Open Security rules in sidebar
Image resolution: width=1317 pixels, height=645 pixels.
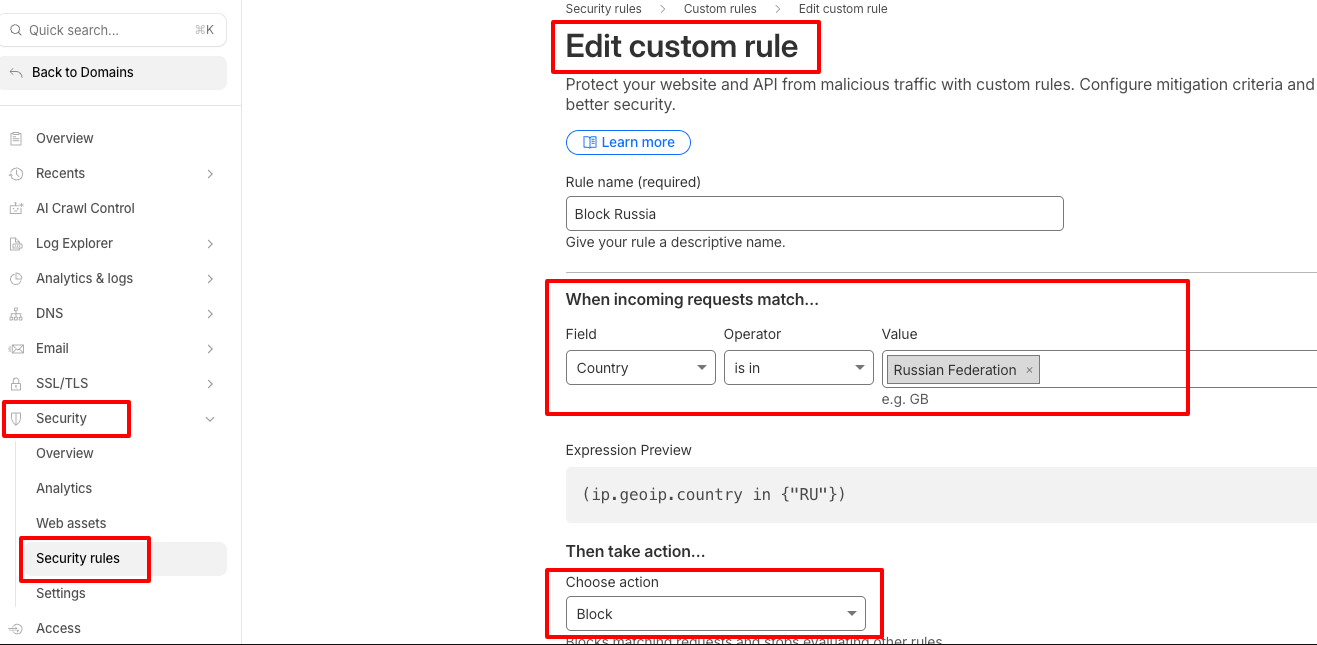pyautogui.click(x=78, y=558)
